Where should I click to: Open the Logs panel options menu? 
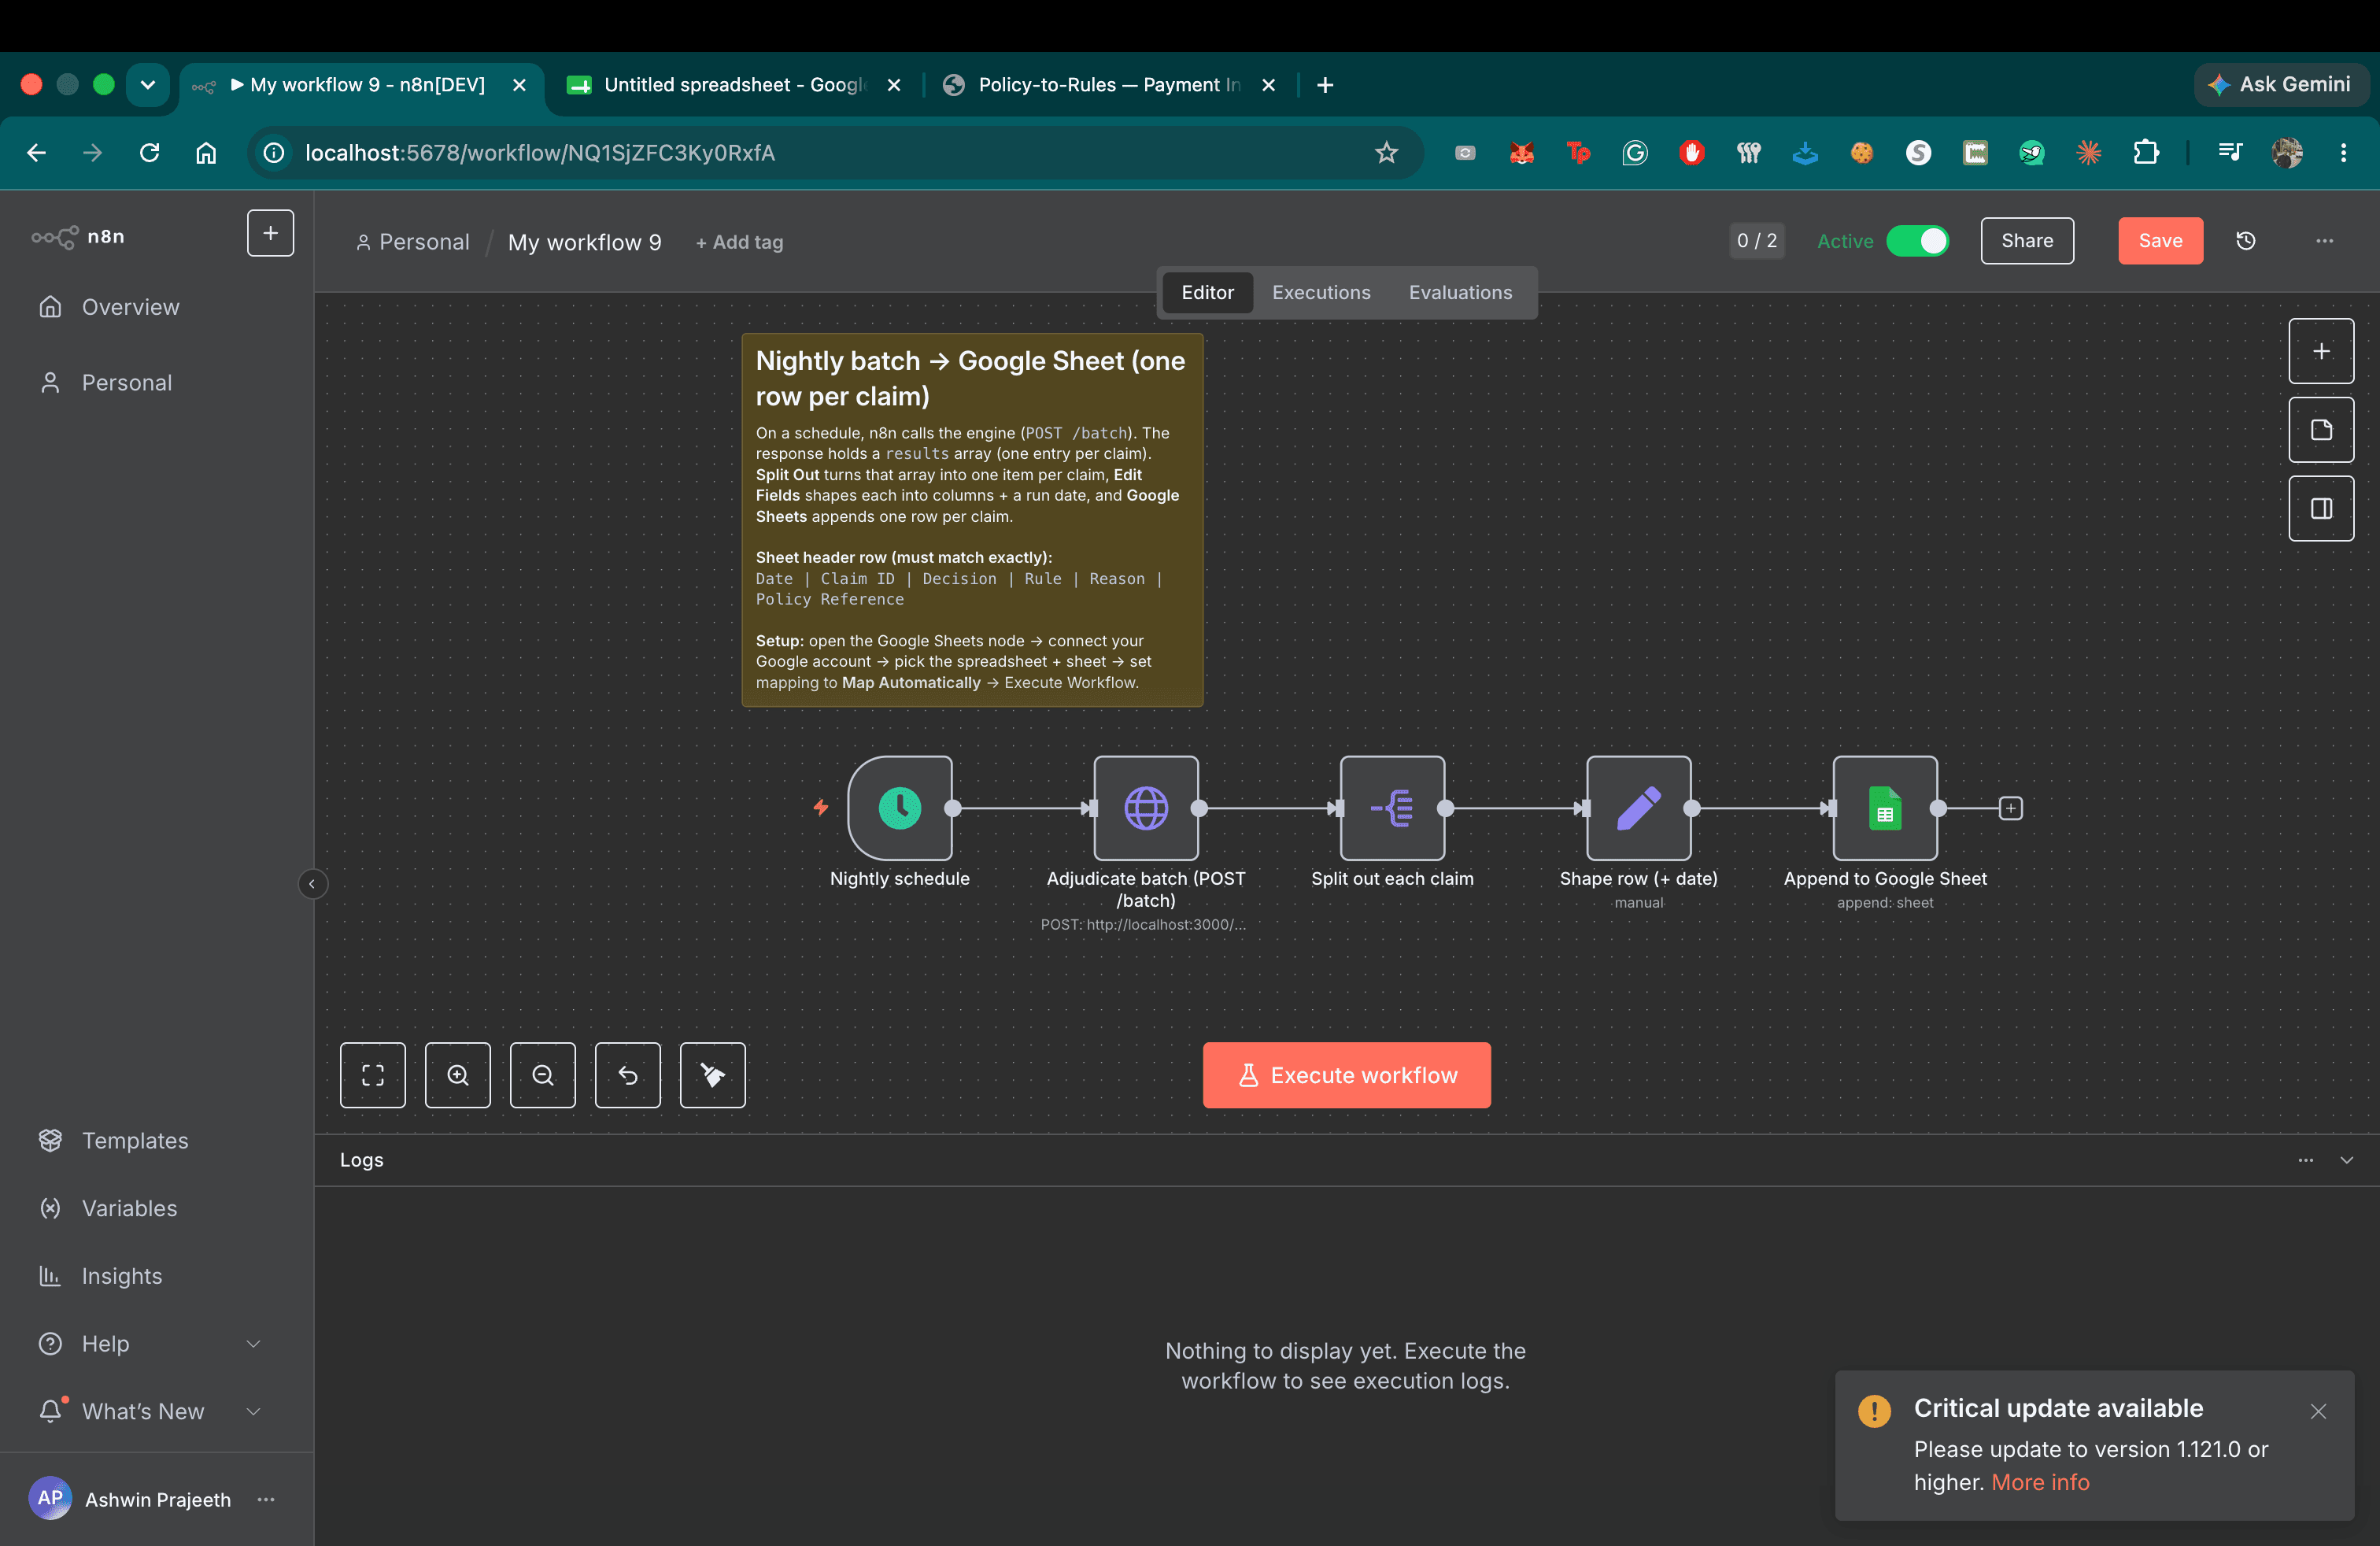point(2305,1160)
